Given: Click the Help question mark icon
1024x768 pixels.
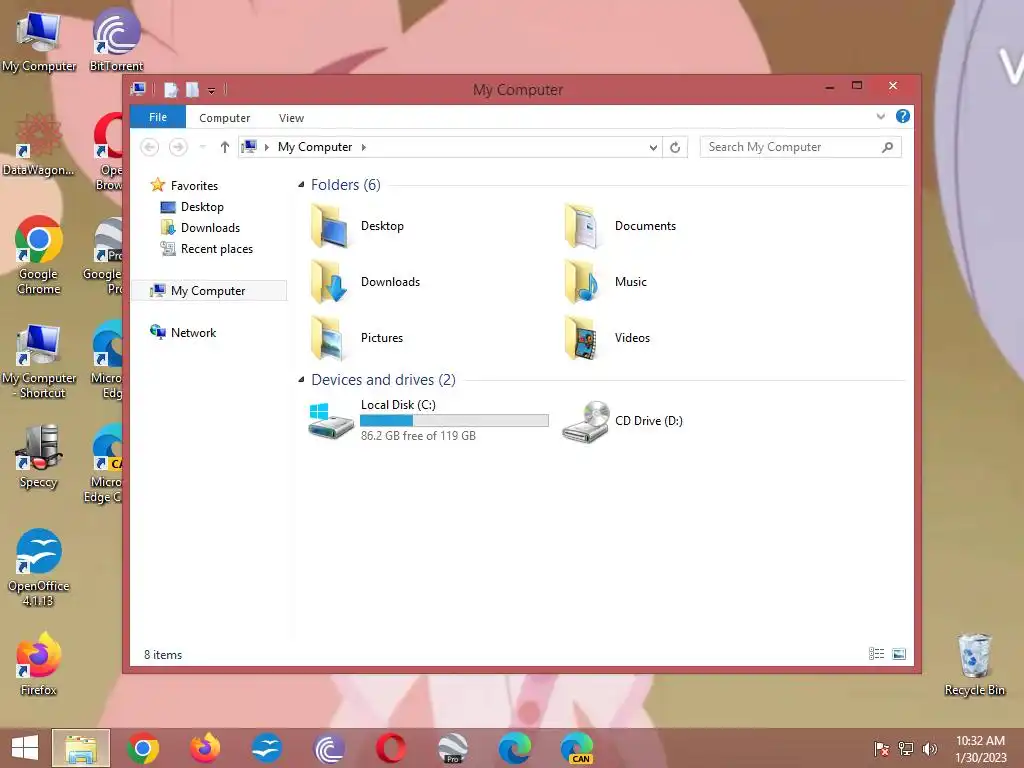Looking at the screenshot, I should [x=903, y=116].
